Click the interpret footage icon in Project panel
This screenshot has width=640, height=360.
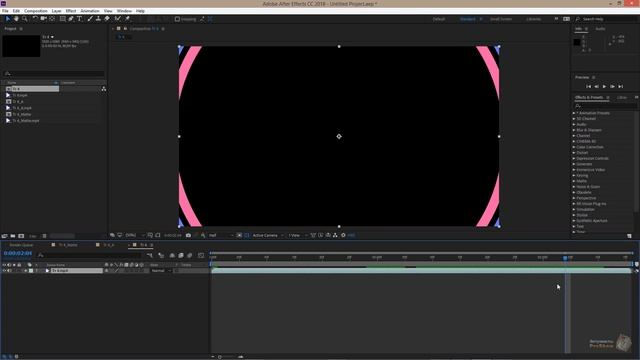[x=4, y=236]
